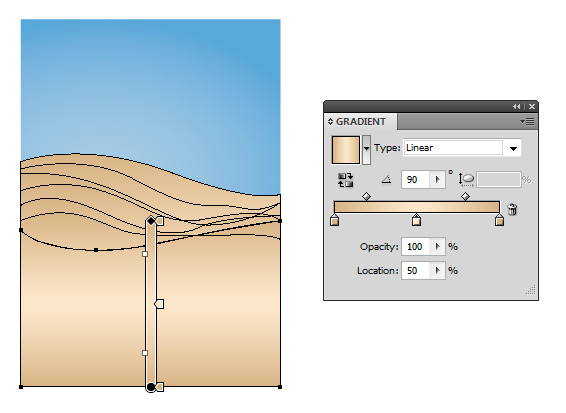
Task: Click the gradient fill preview swatch
Action: tap(346, 149)
